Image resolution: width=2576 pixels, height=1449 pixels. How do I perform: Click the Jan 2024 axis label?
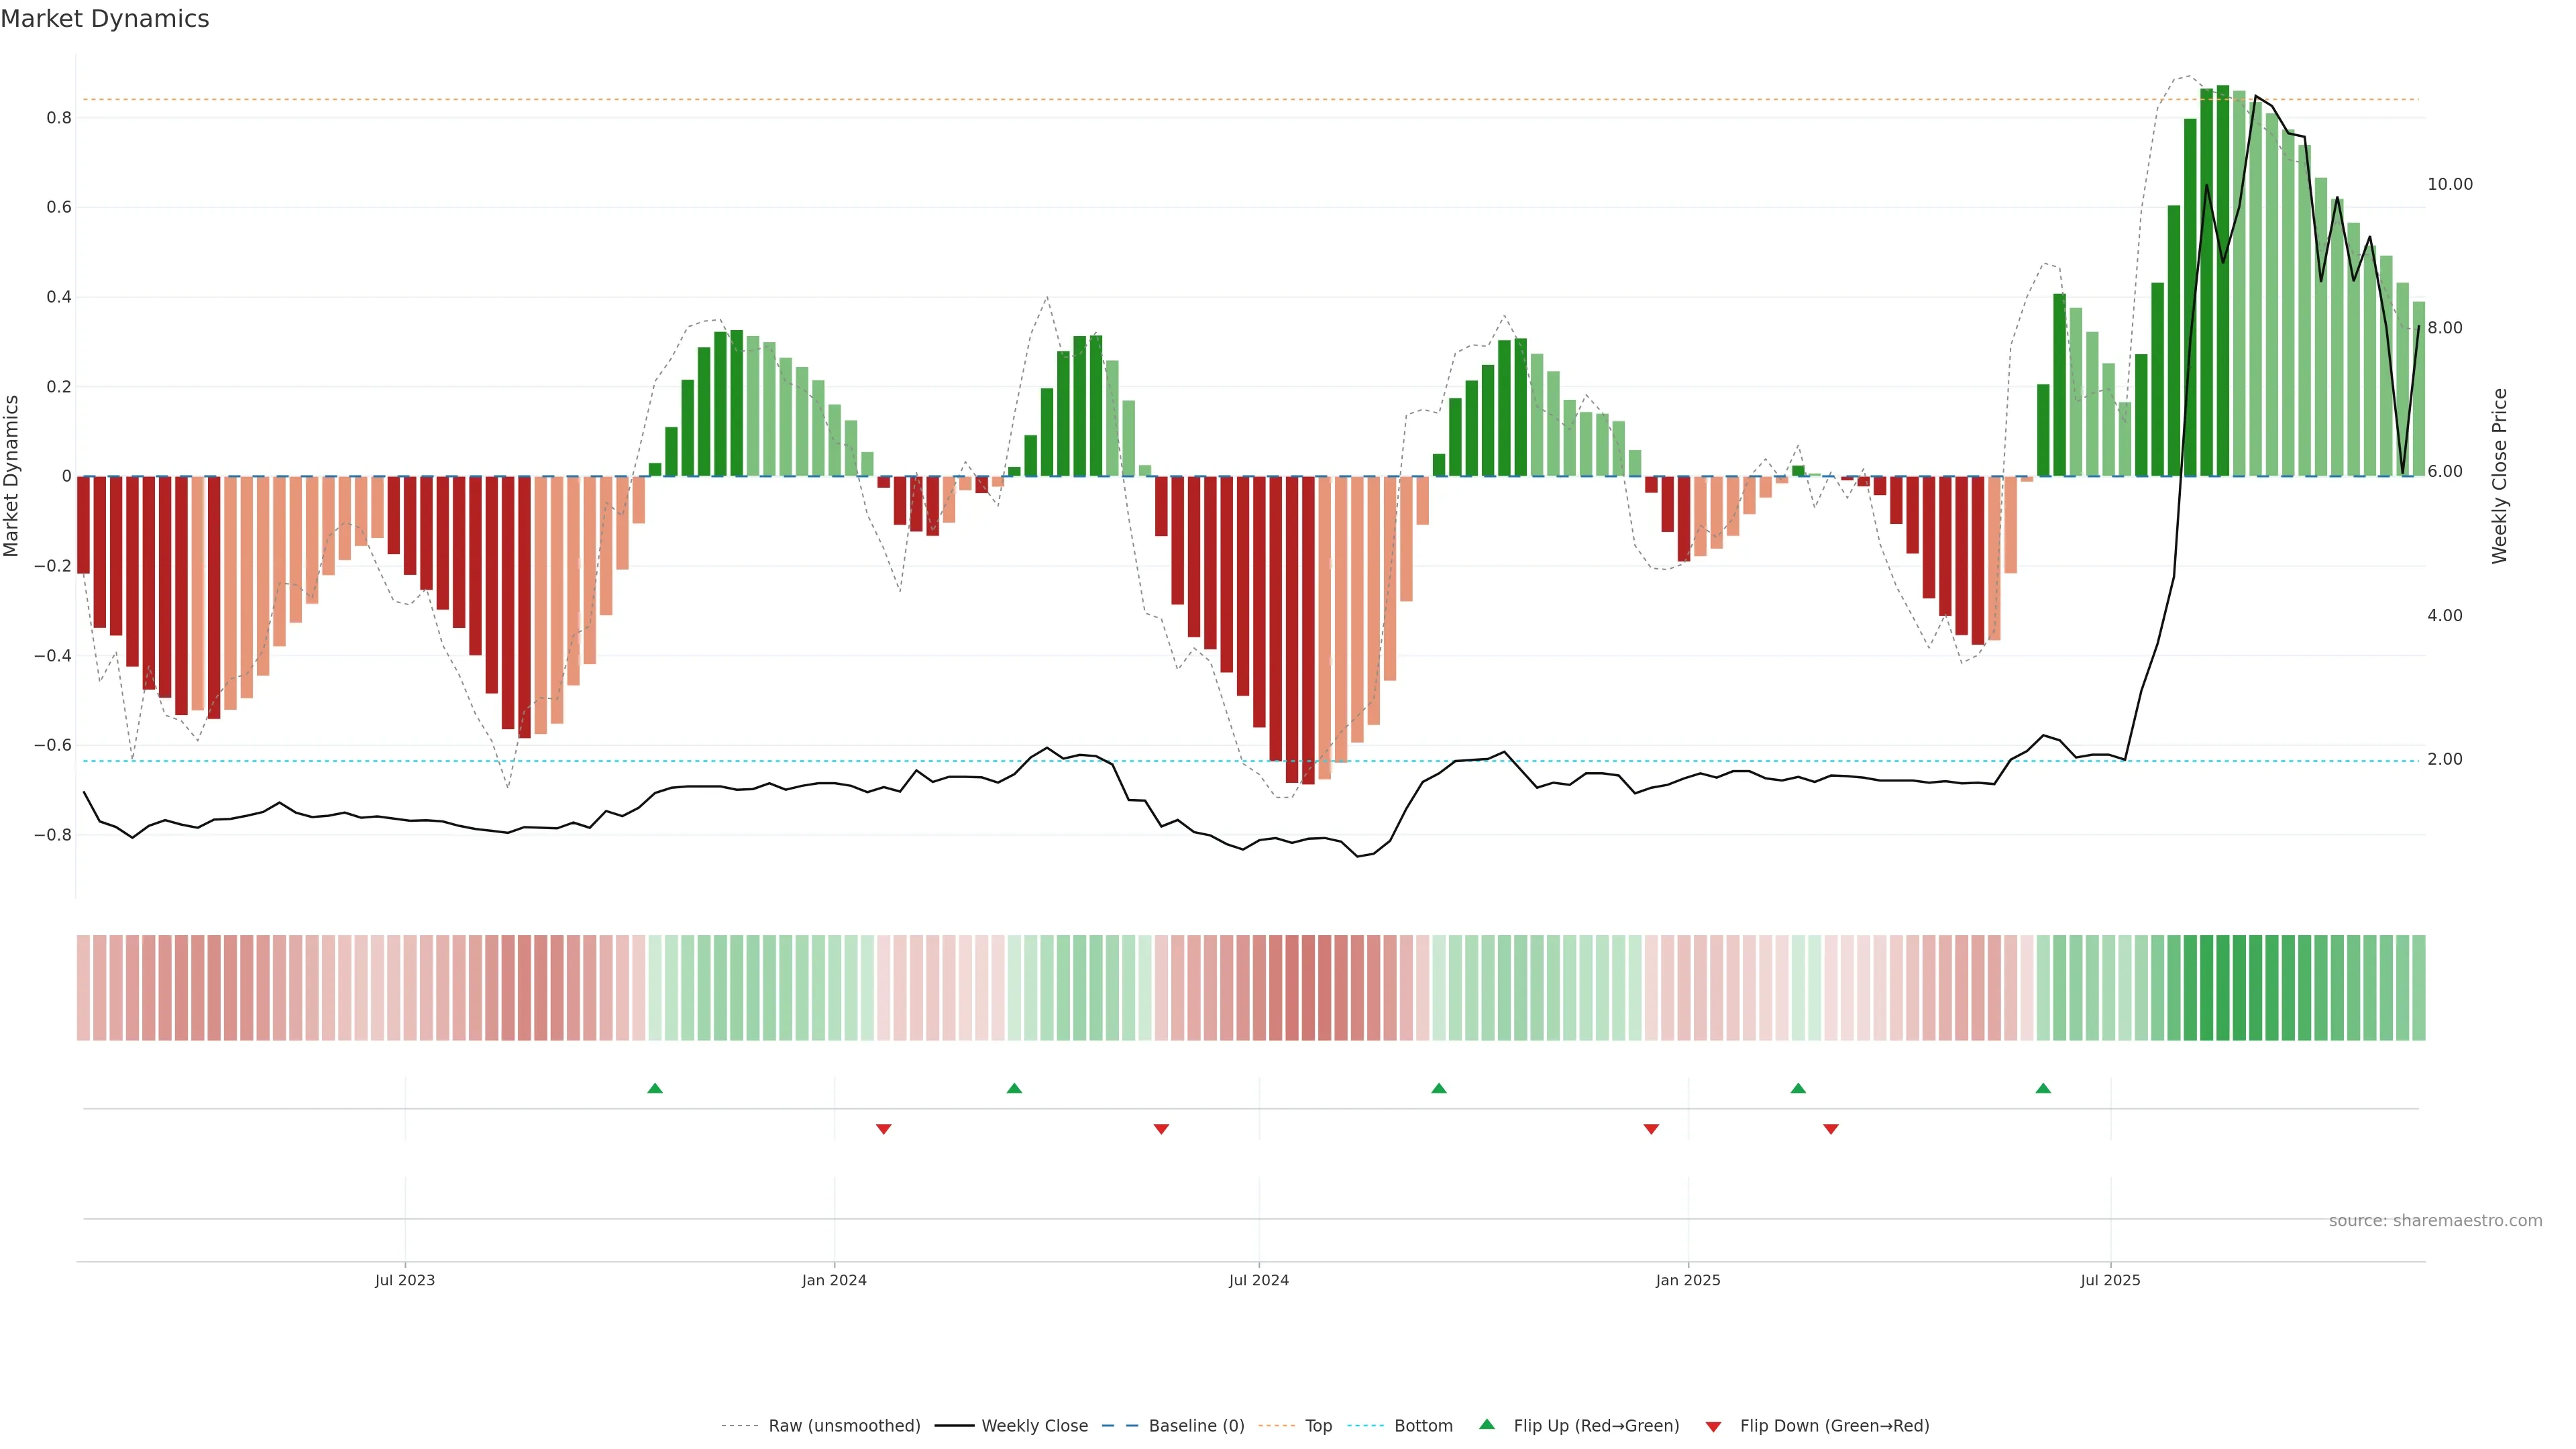834,1280
